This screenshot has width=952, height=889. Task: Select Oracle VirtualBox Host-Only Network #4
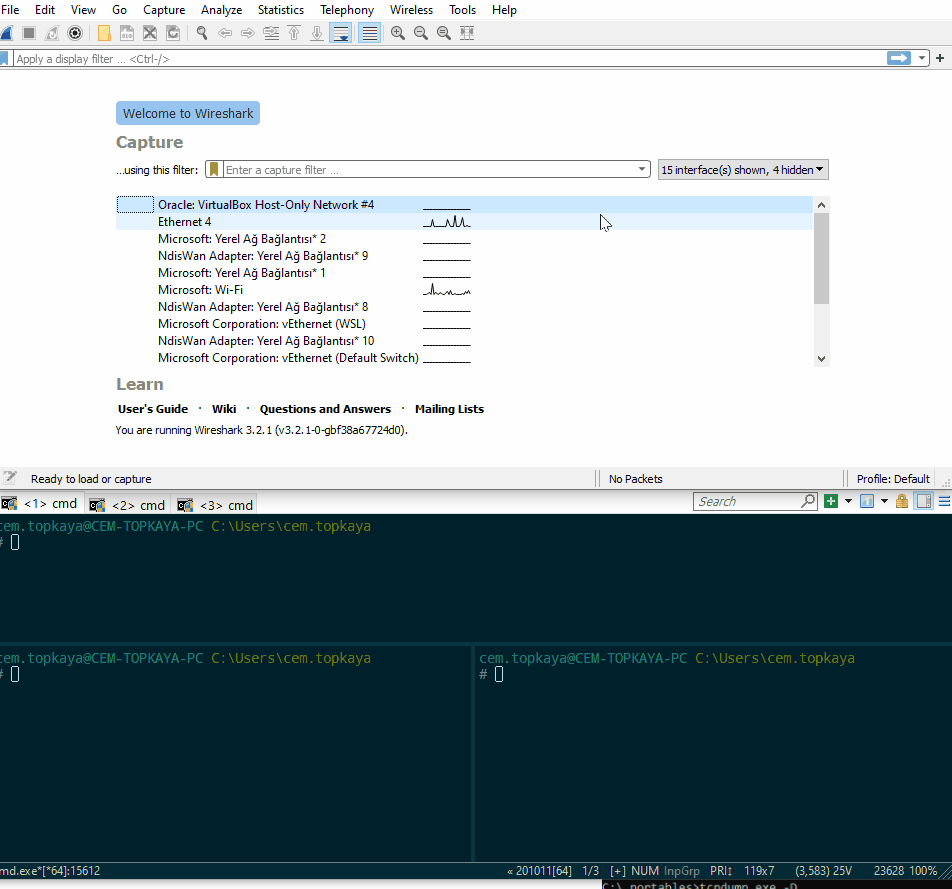pyautogui.click(x=464, y=205)
